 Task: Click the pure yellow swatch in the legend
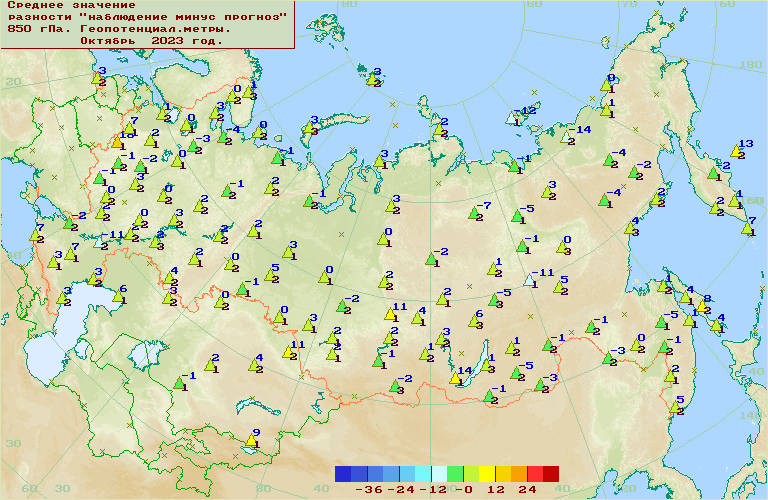[487, 474]
